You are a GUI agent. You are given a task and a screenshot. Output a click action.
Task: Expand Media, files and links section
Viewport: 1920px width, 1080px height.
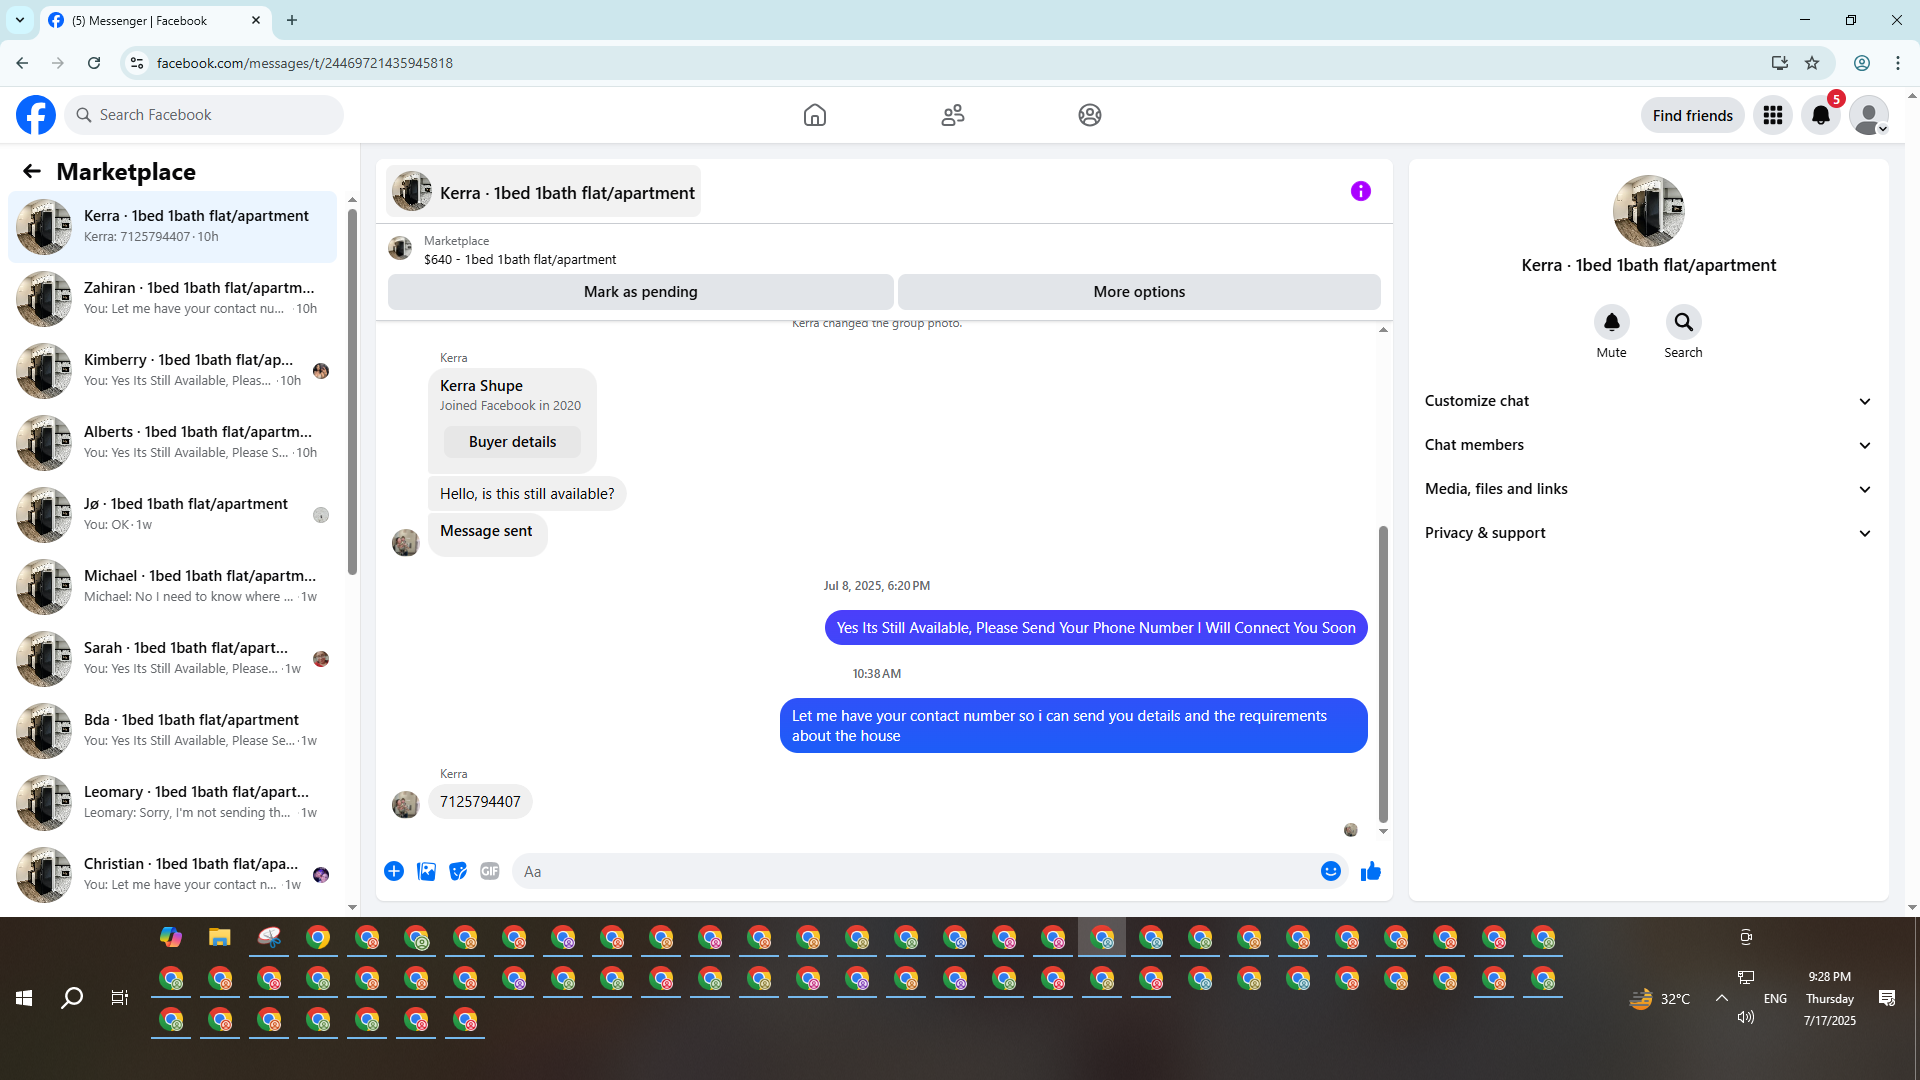pyautogui.click(x=1648, y=489)
